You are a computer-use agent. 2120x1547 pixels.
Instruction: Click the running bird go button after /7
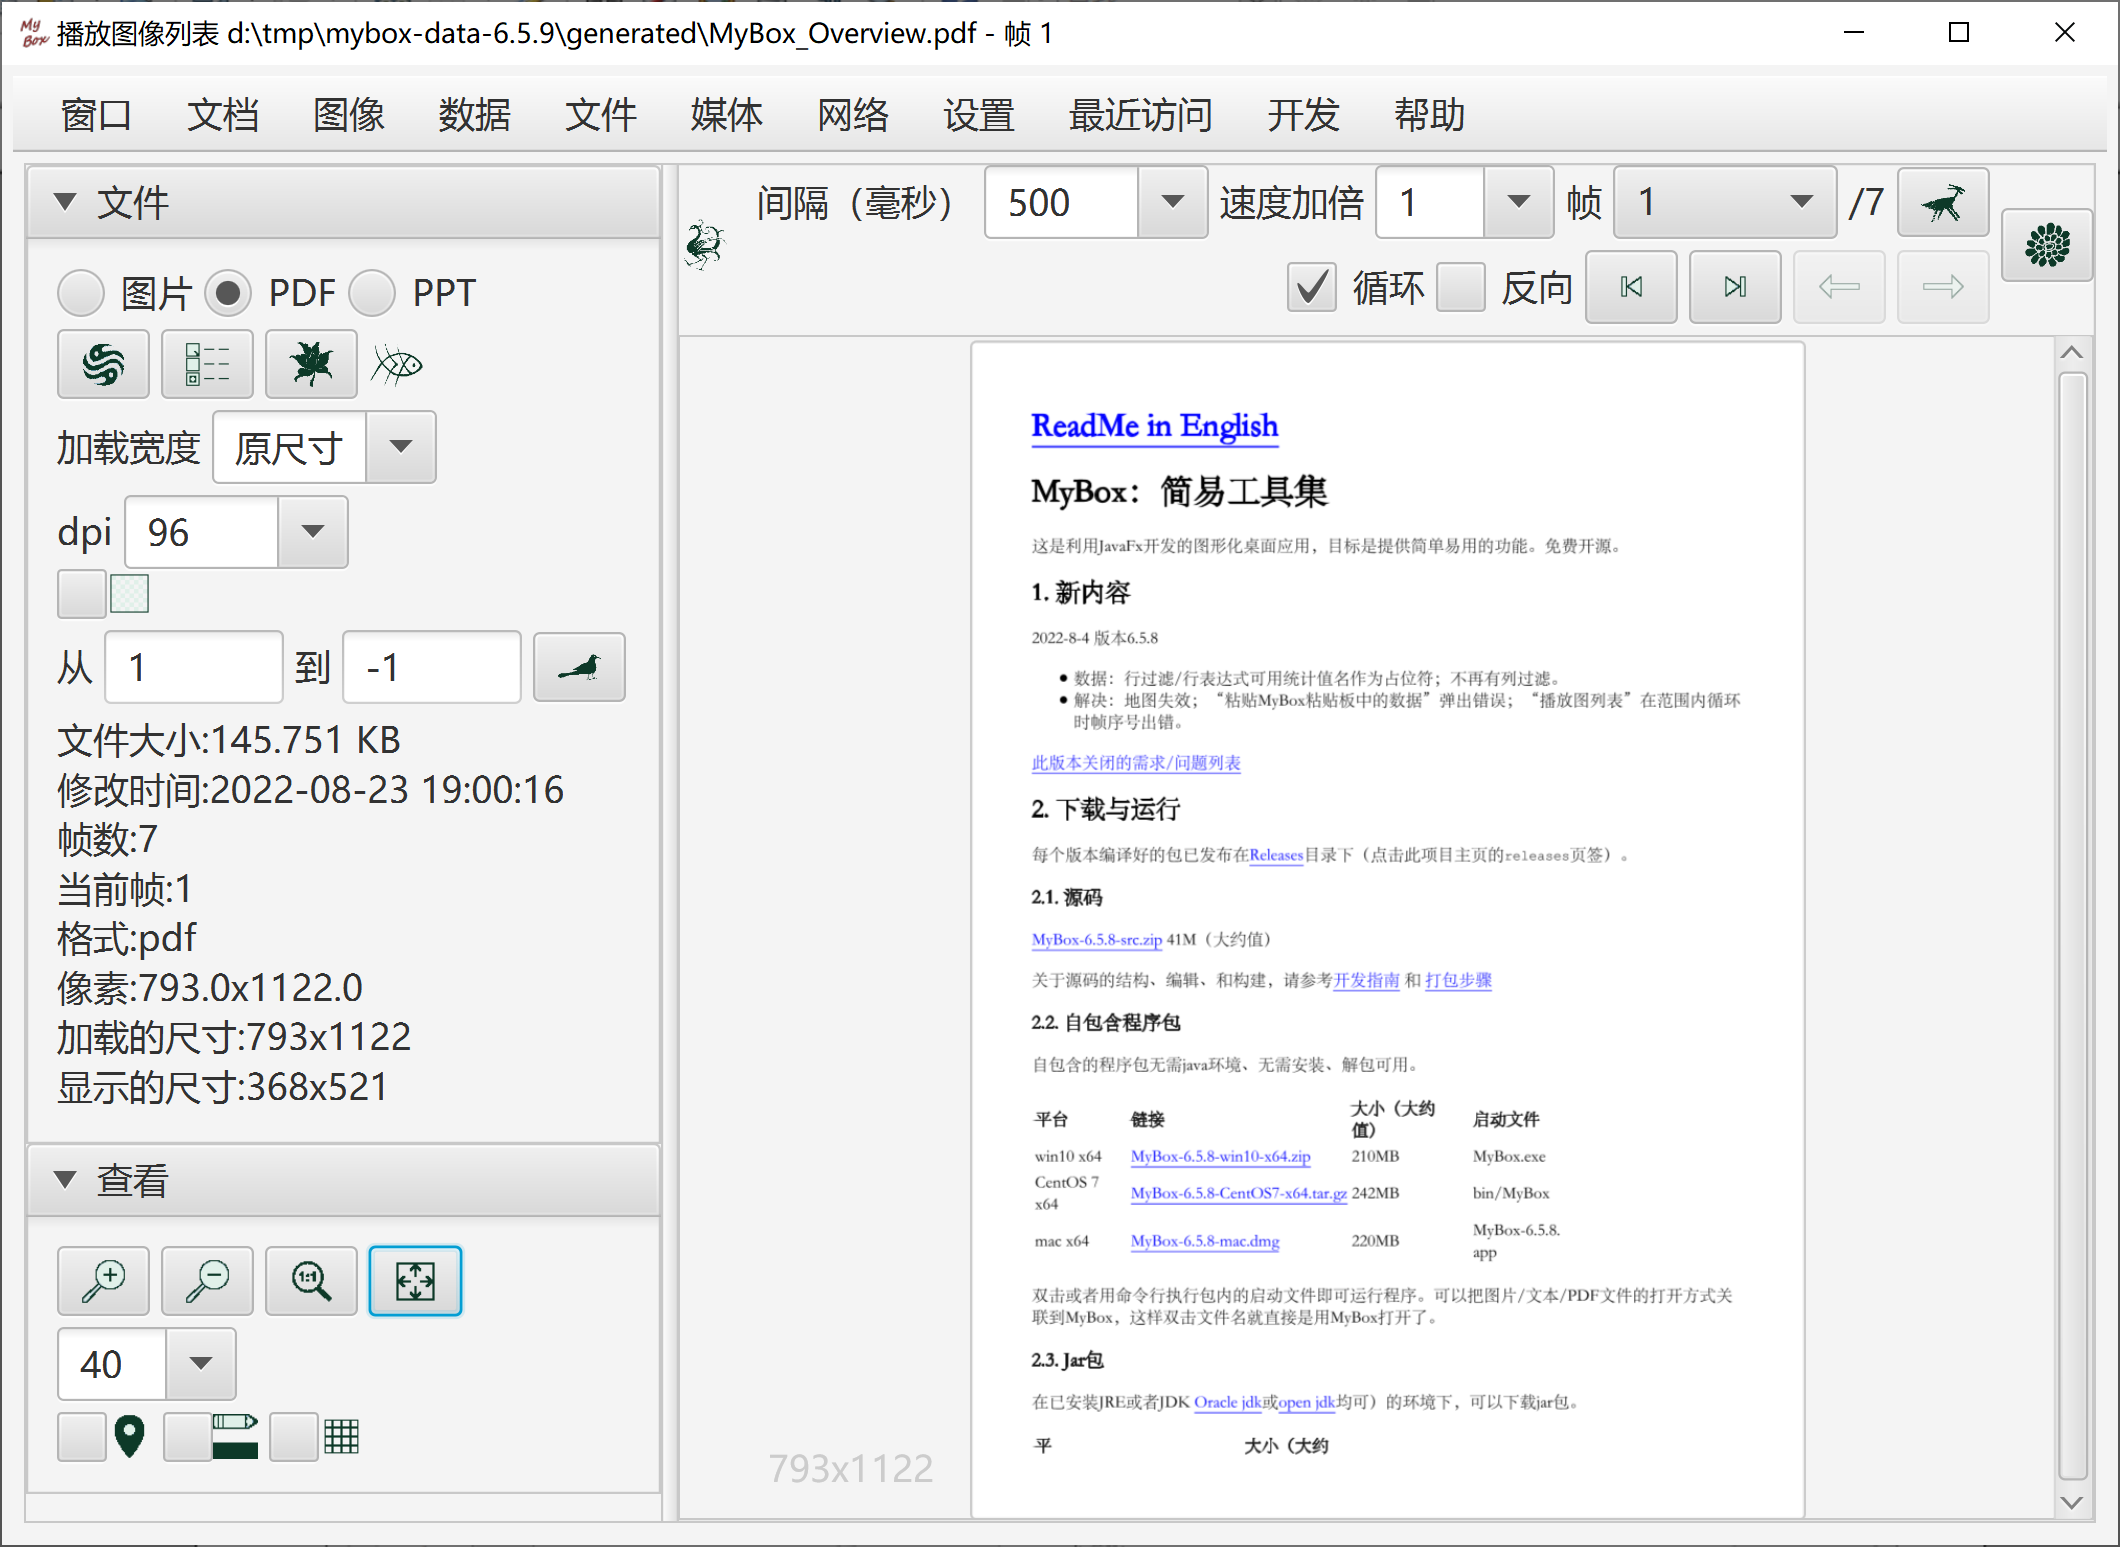(x=1942, y=203)
